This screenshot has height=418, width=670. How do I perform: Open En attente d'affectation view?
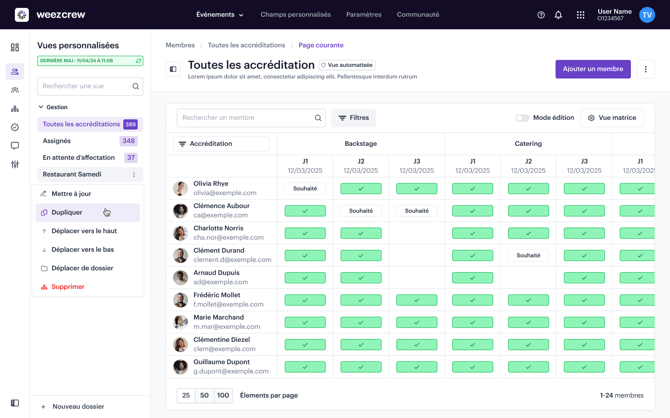point(90,158)
